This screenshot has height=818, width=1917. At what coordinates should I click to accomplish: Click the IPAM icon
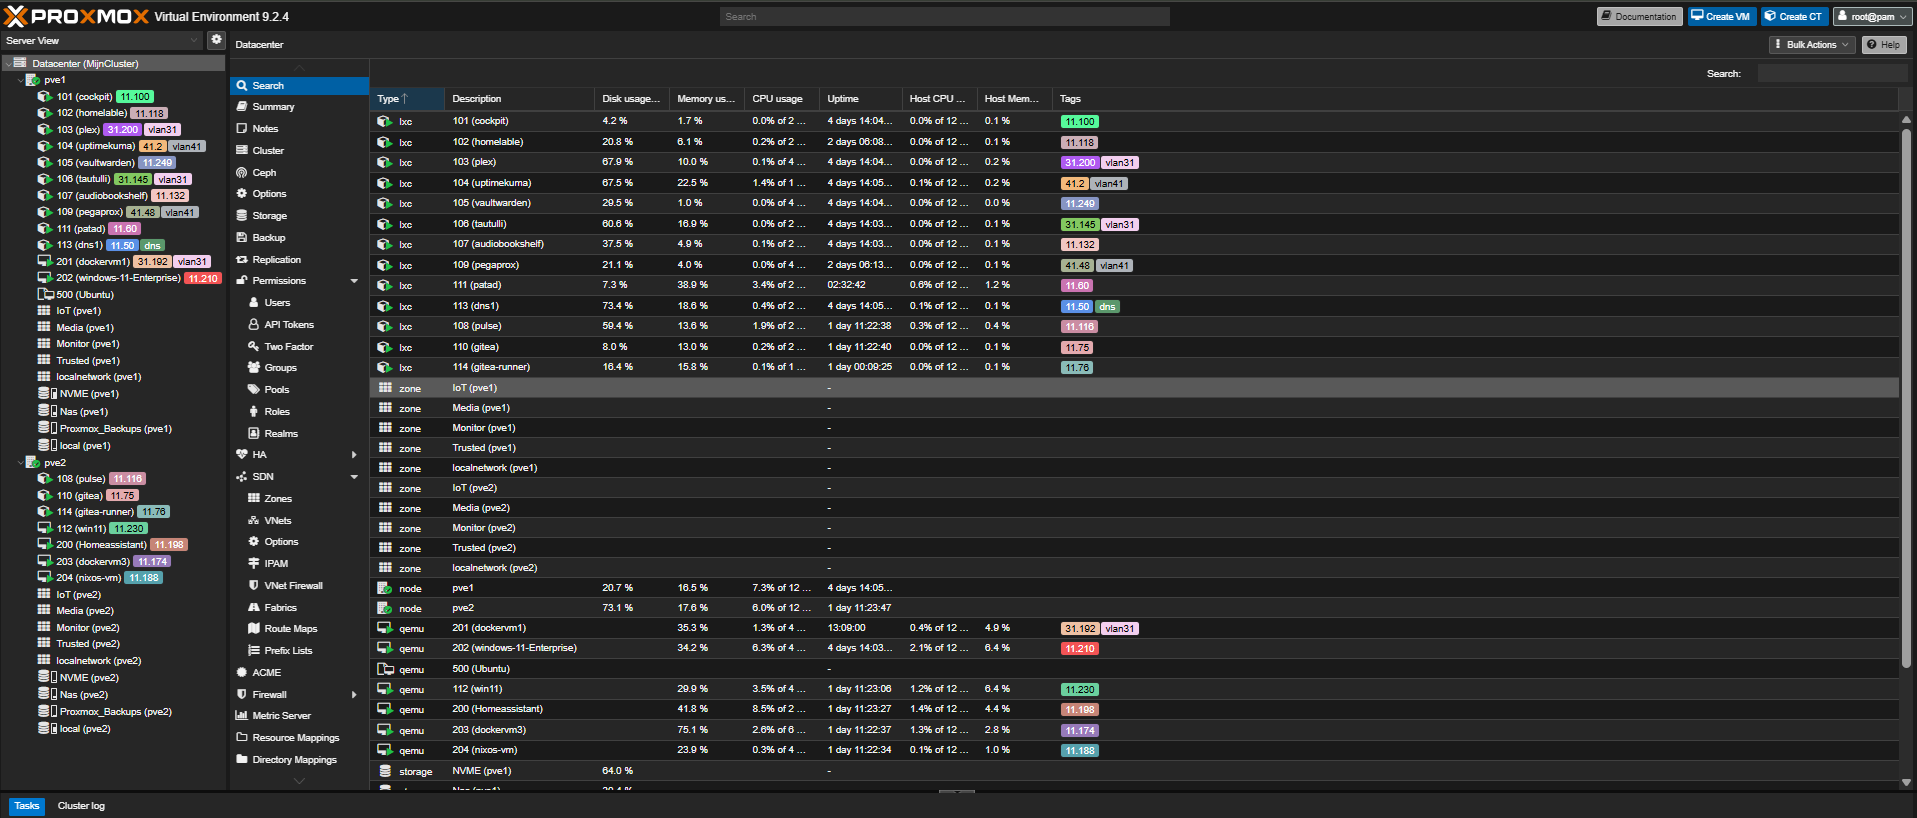point(254,564)
